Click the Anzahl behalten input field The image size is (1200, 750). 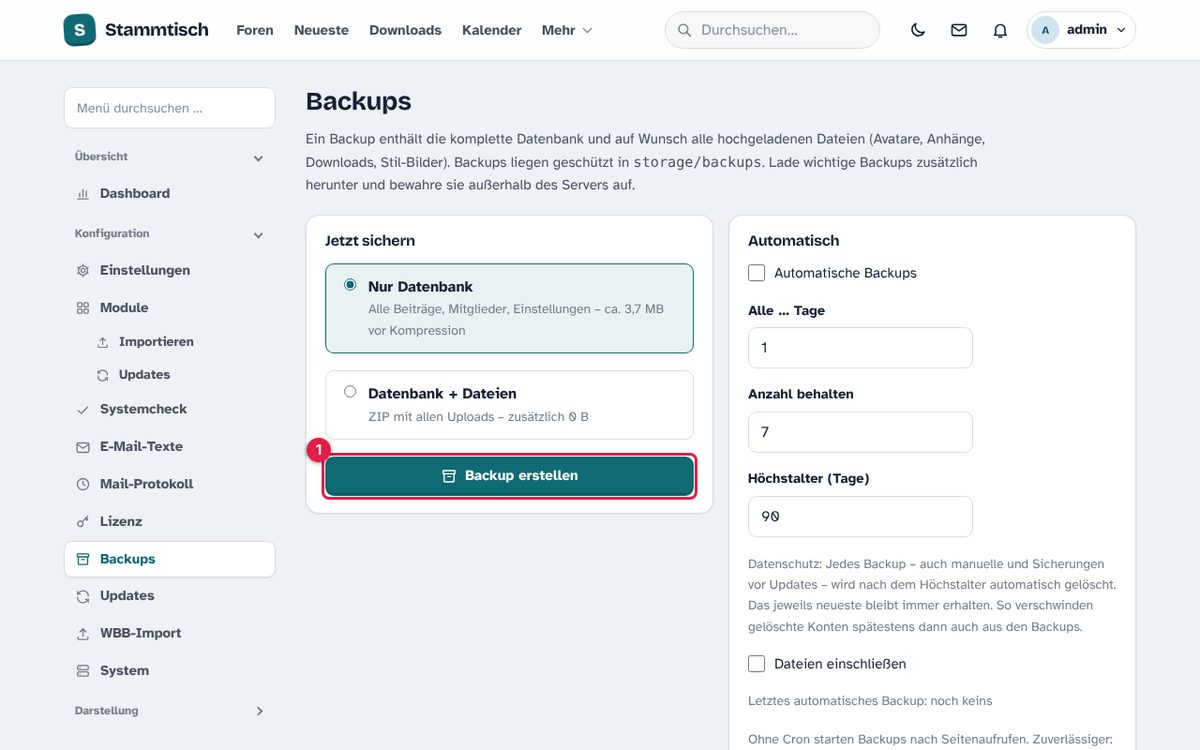click(x=860, y=432)
